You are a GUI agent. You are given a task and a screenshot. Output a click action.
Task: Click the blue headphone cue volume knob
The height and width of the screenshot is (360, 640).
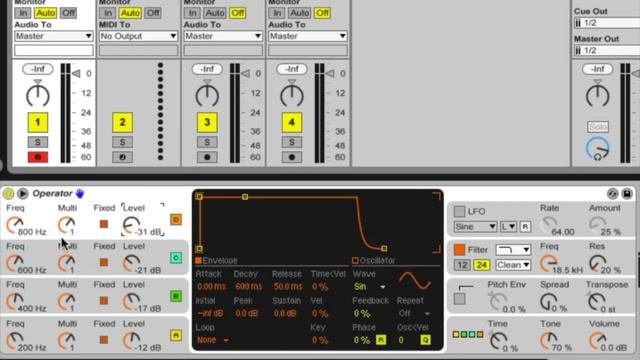[598, 149]
